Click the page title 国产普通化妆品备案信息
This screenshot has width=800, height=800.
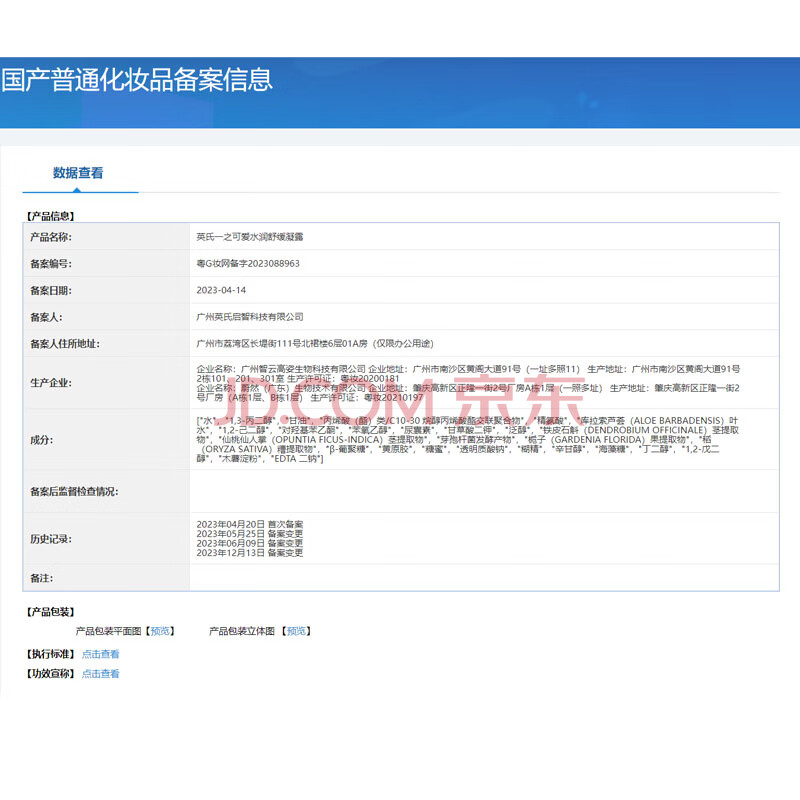(137, 80)
